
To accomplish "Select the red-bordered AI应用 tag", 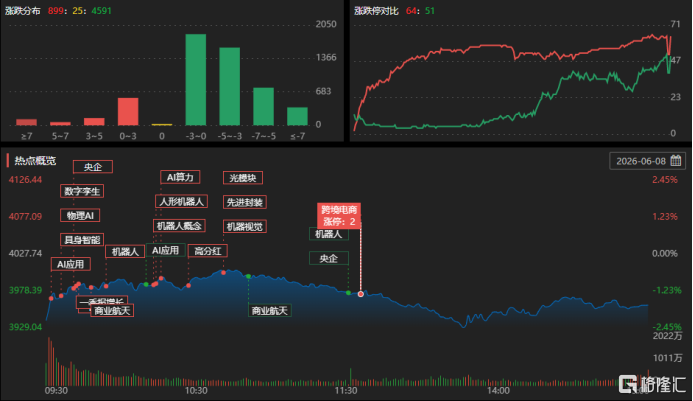I will (x=71, y=264).
